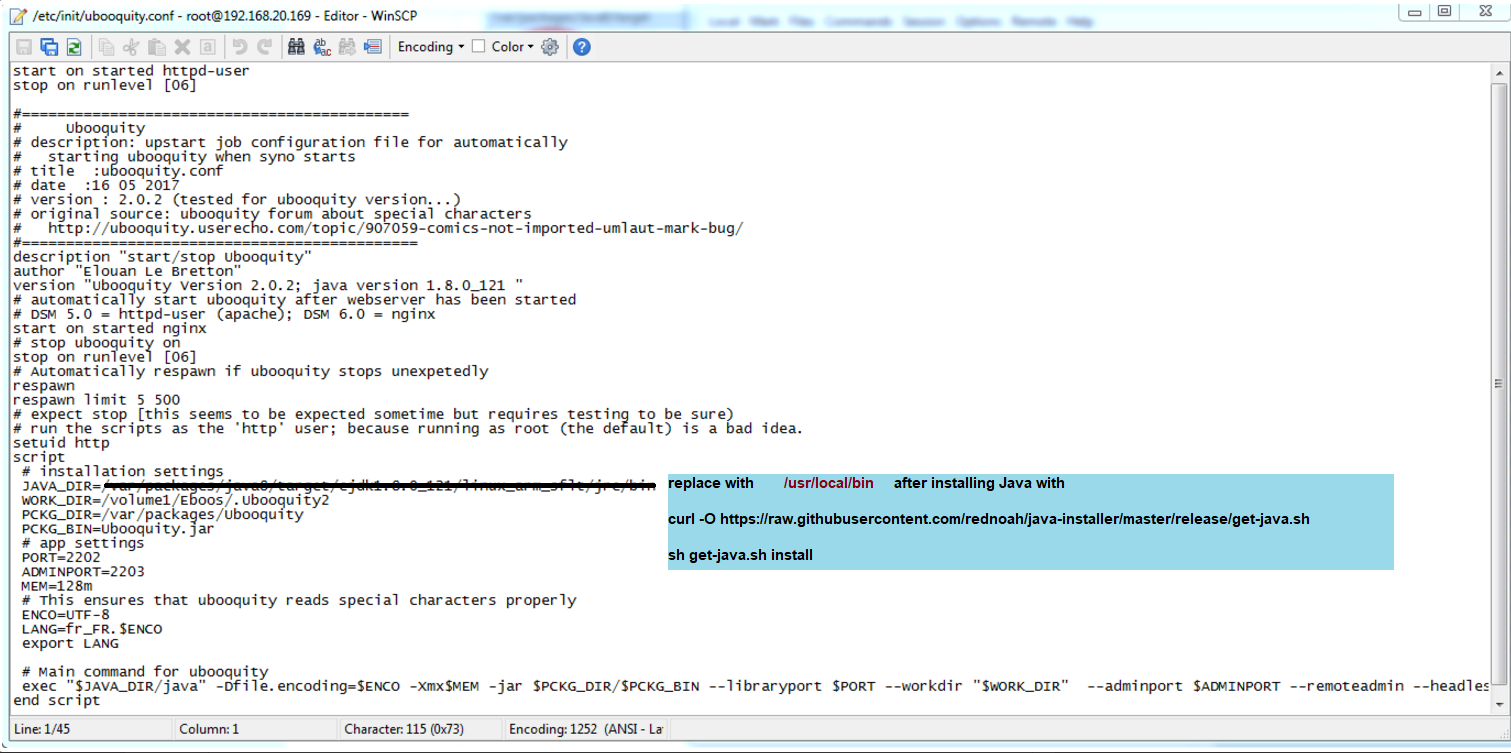Click the 'PCKG_DIR=/var/packages/Ubooquity' line
The height and width of the screenshot is (753, 1511).
point(162,514)
